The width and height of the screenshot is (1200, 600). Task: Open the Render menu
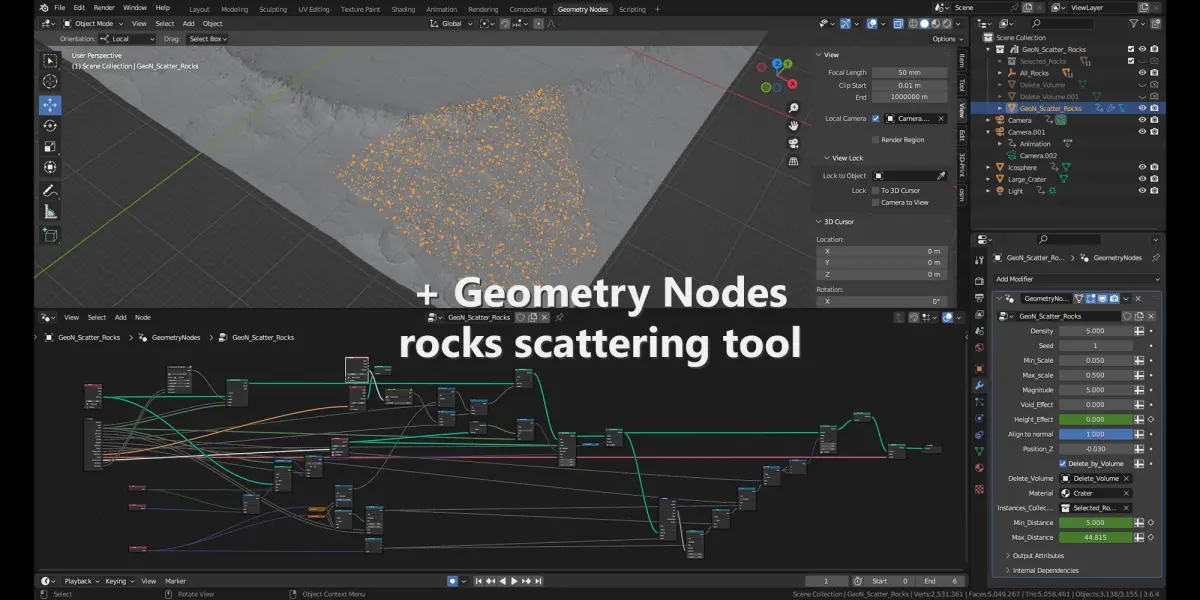click(104, 8)
